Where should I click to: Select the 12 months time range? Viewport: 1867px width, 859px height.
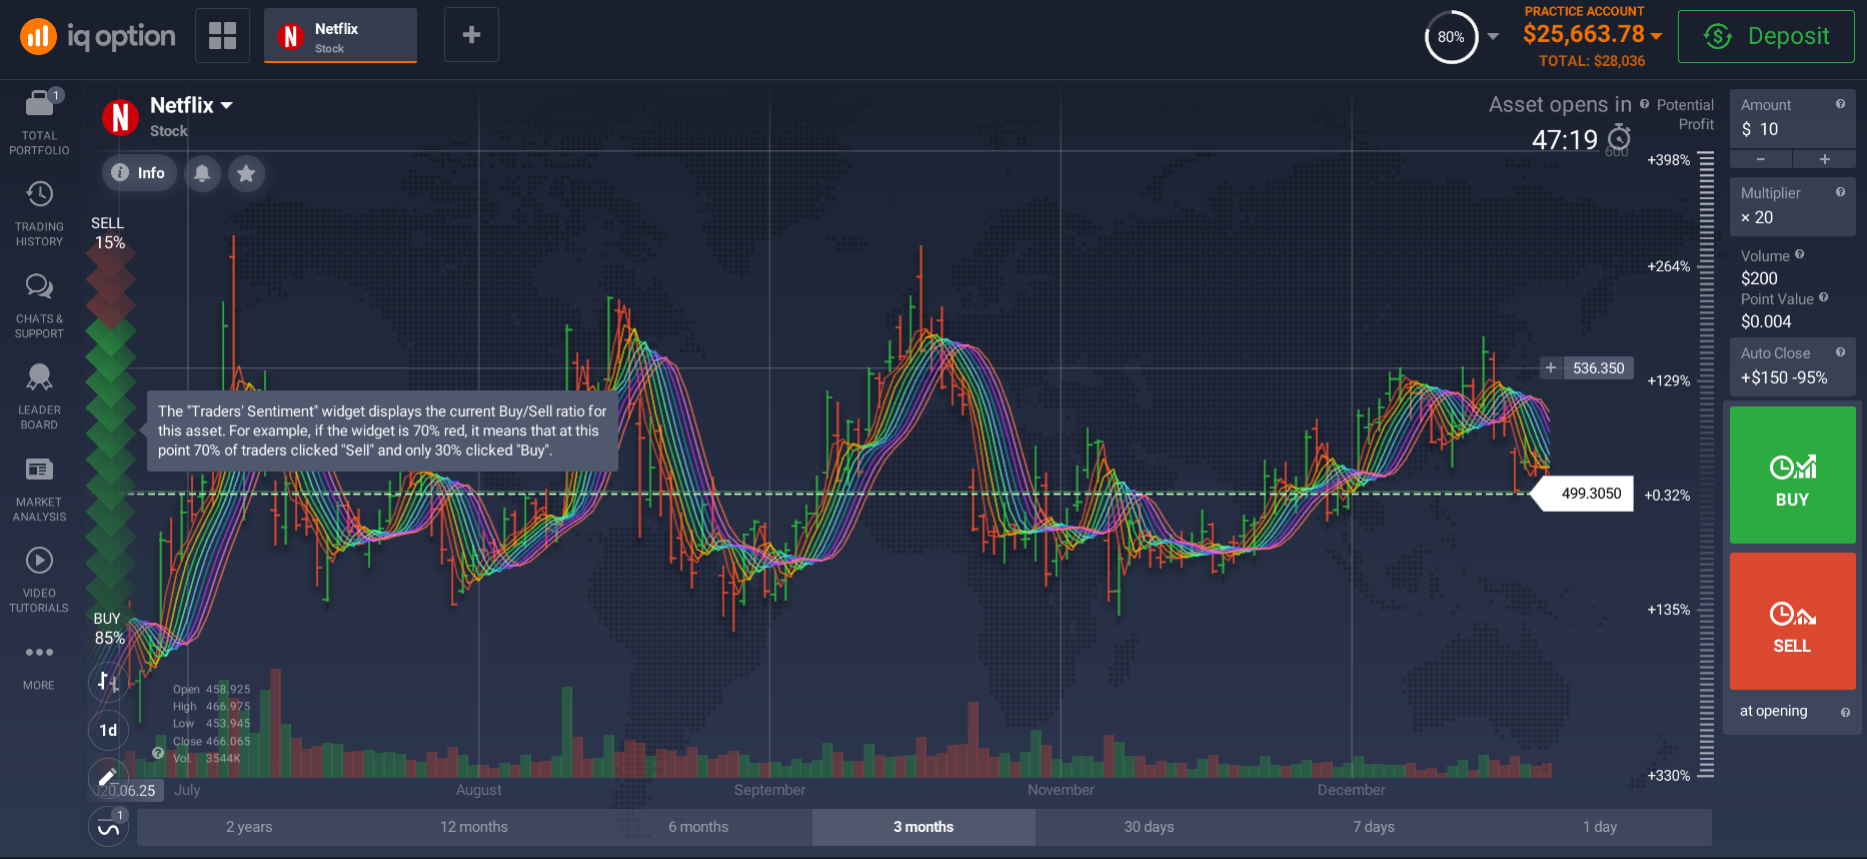coord(474,827)
